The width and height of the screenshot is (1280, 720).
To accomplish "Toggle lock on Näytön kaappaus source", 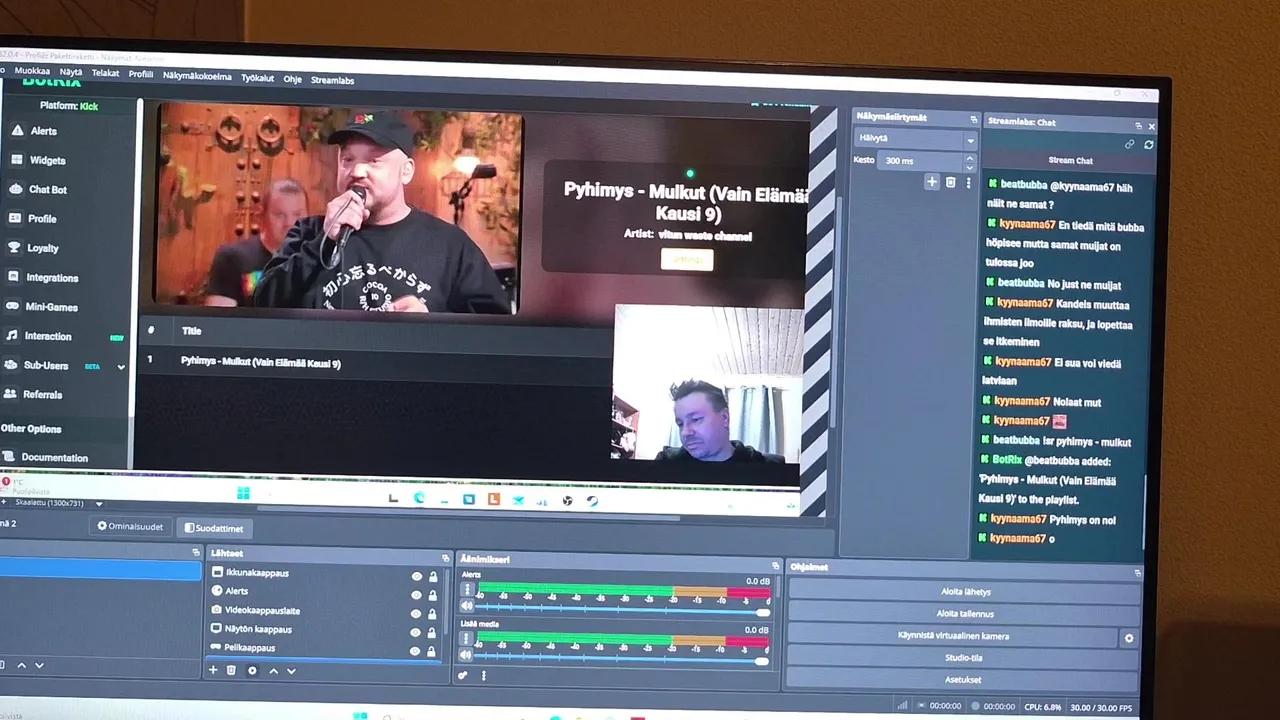I will [433, 632].
